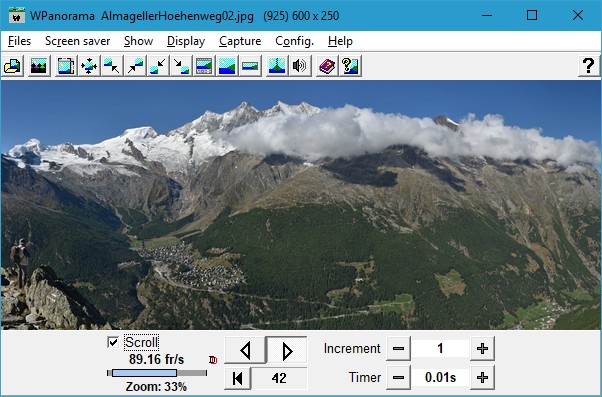
Task: Maximize the WPanorama window
Action: 532,15
